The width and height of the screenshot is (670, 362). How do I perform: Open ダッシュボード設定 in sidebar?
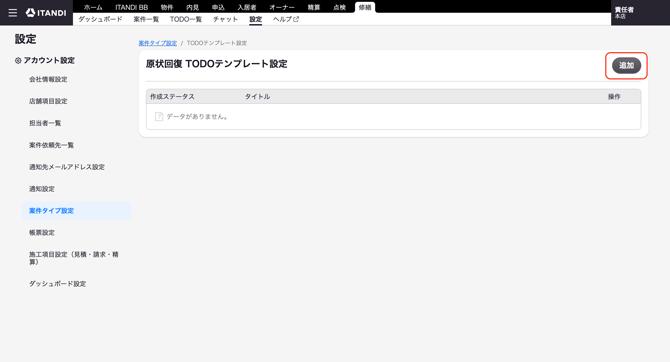click(x=58, y=284)
